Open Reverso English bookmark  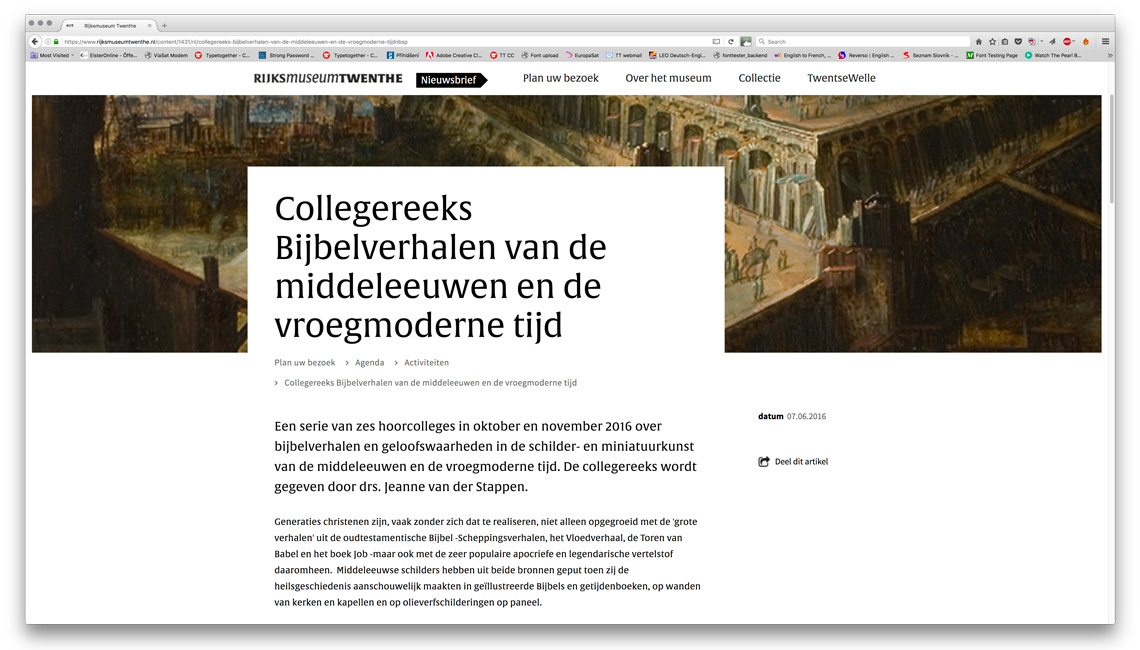(x=867, y=55)
